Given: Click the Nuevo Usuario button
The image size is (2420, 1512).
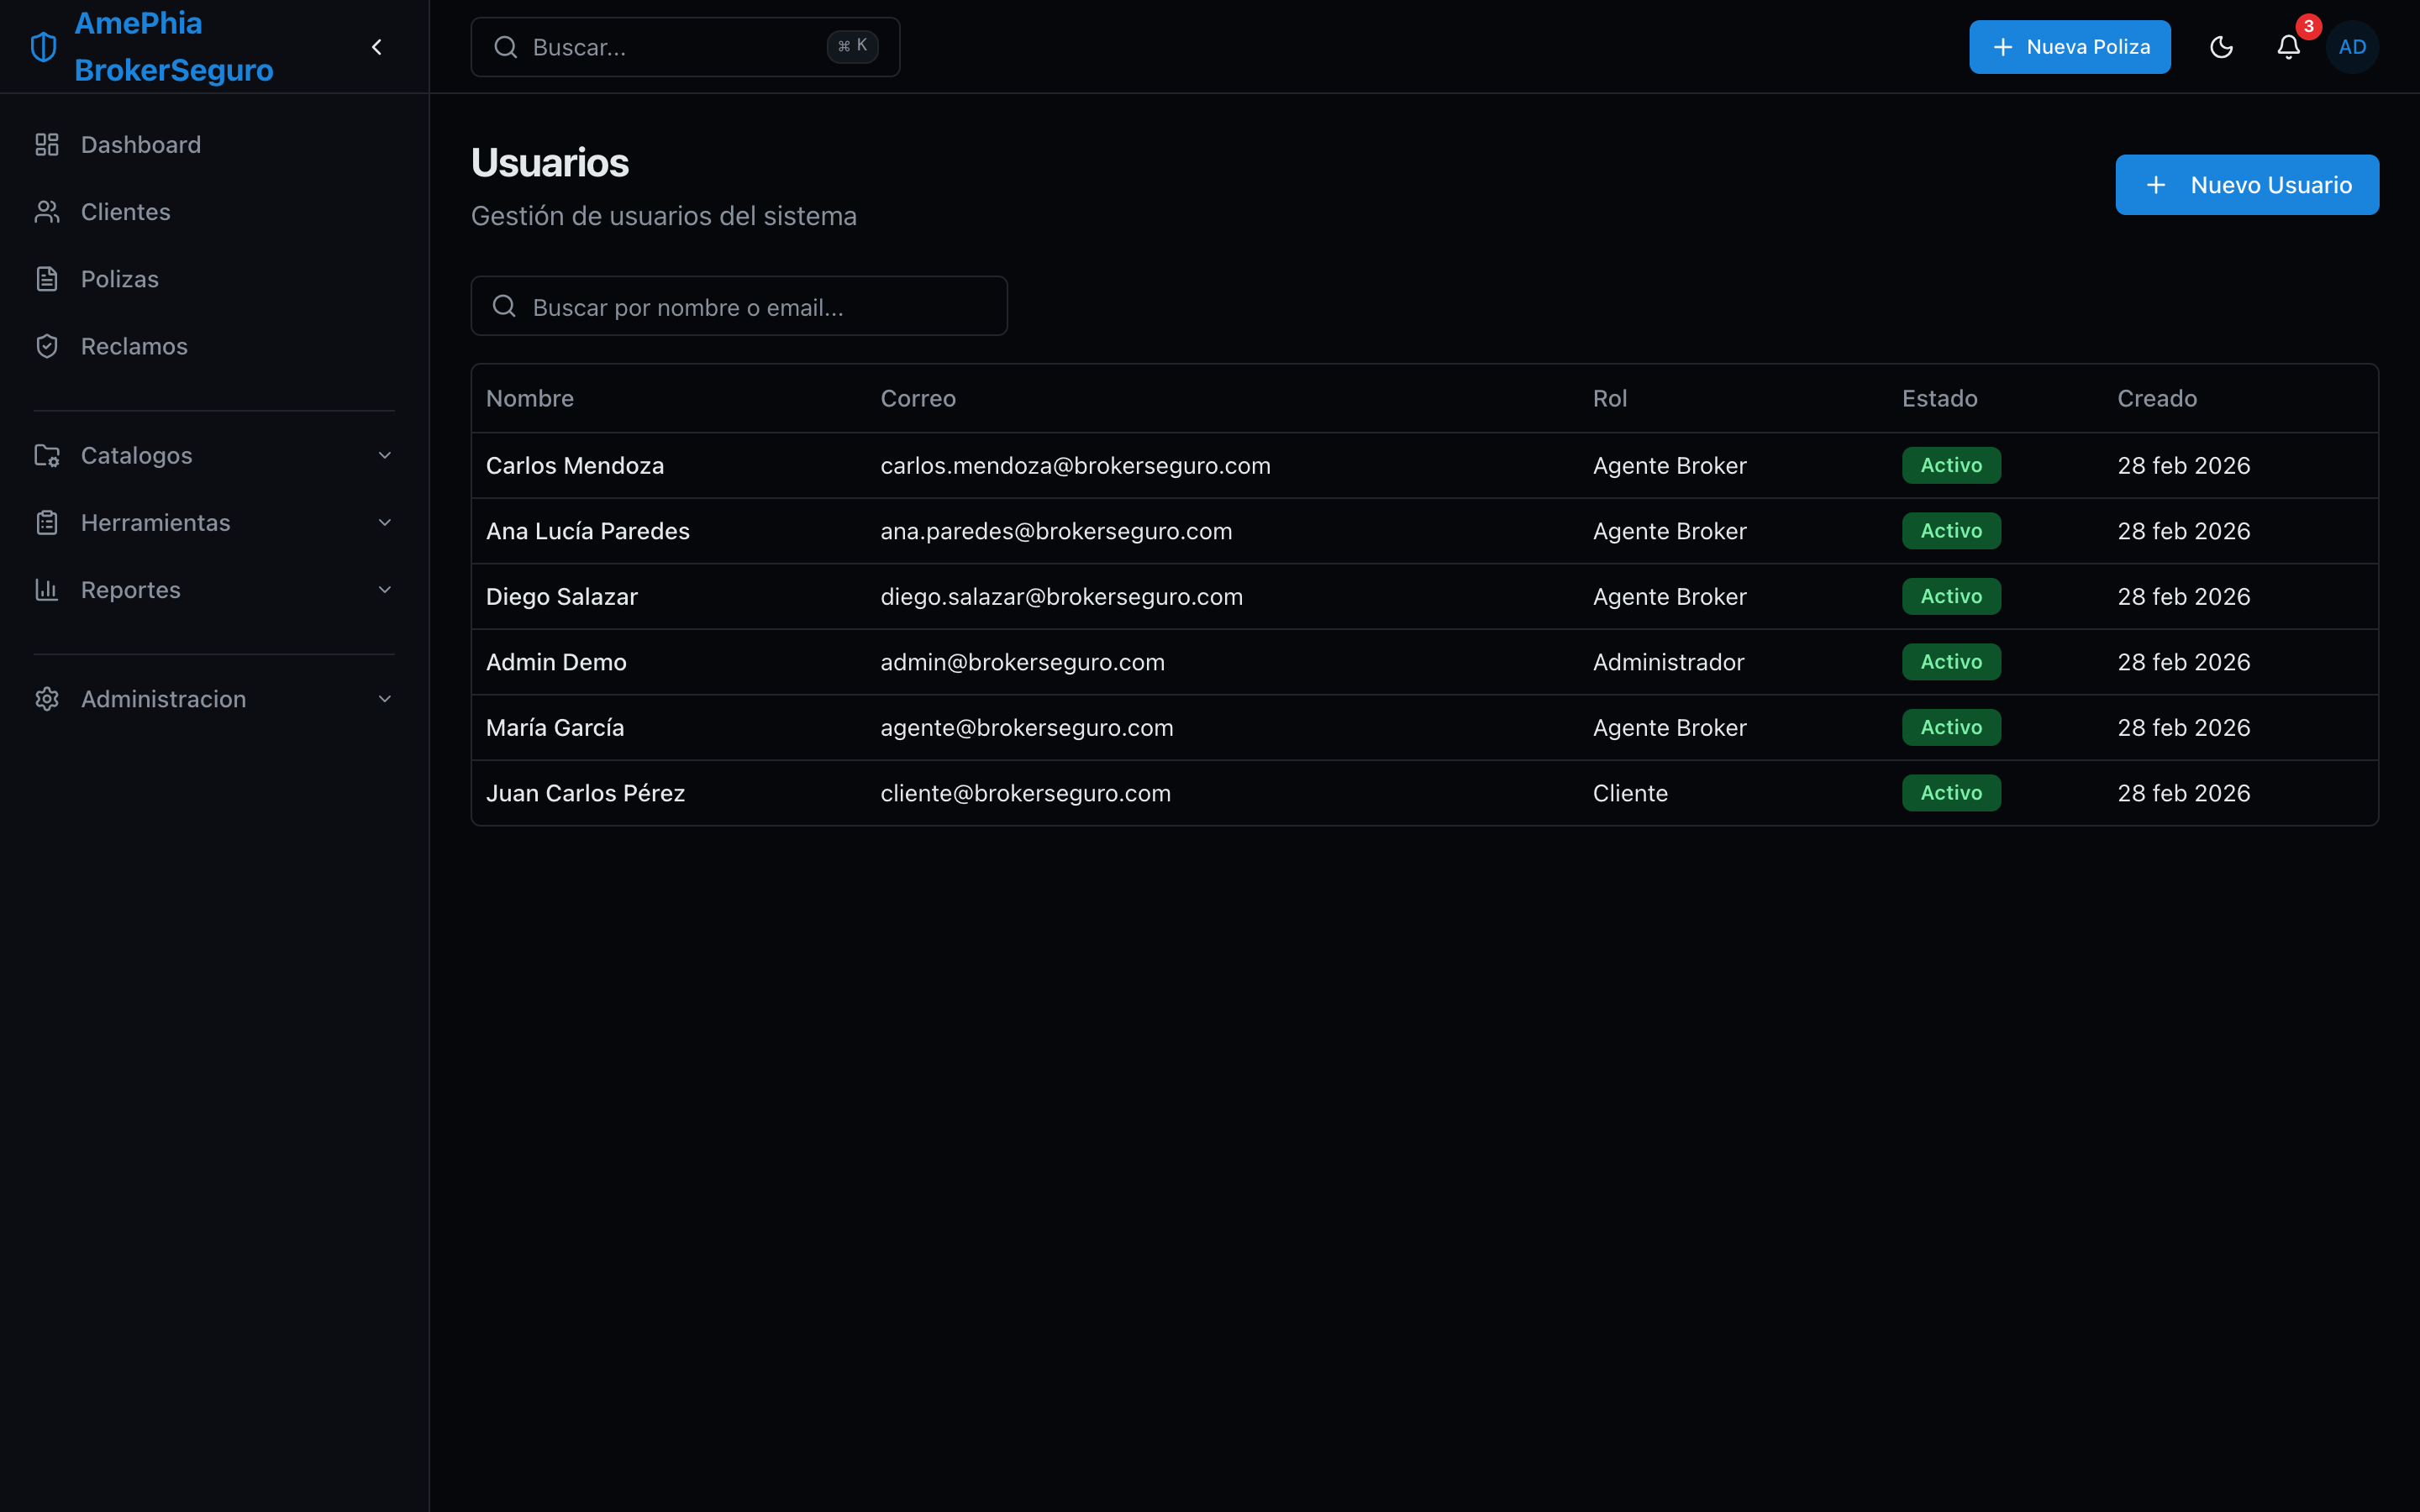Looking at the screenshot, I should coord(2247,185).
